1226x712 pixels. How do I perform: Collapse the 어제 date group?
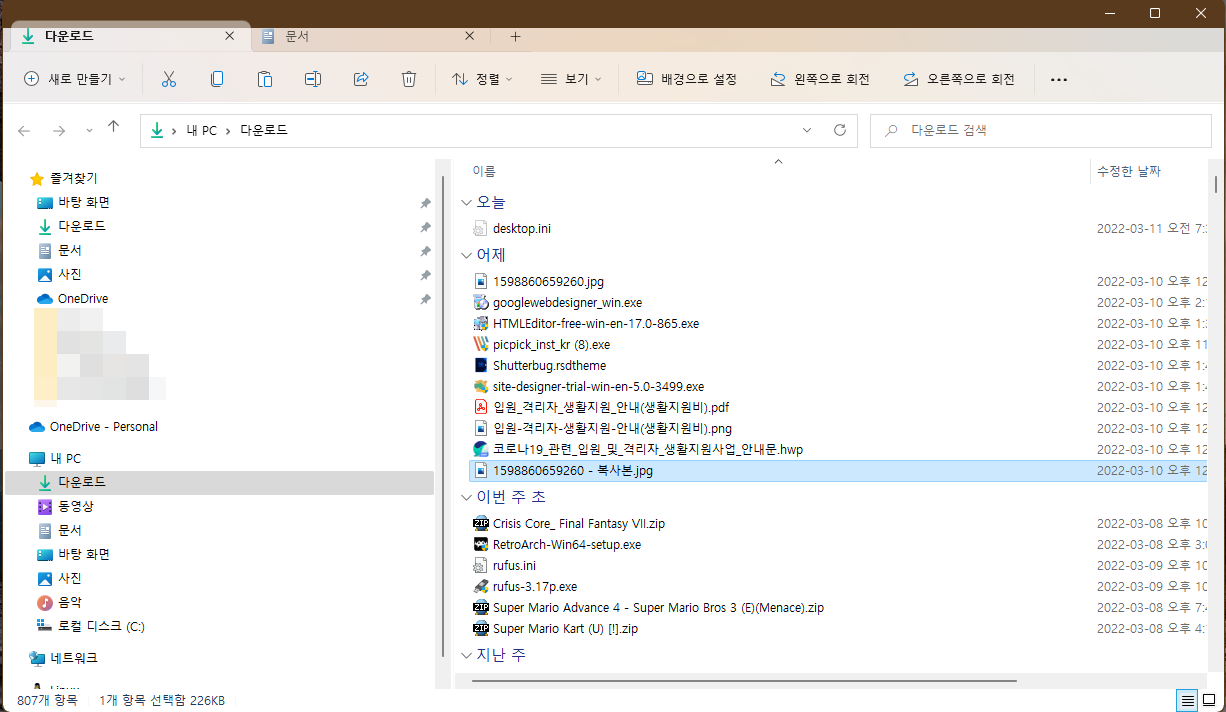(466, 255)
